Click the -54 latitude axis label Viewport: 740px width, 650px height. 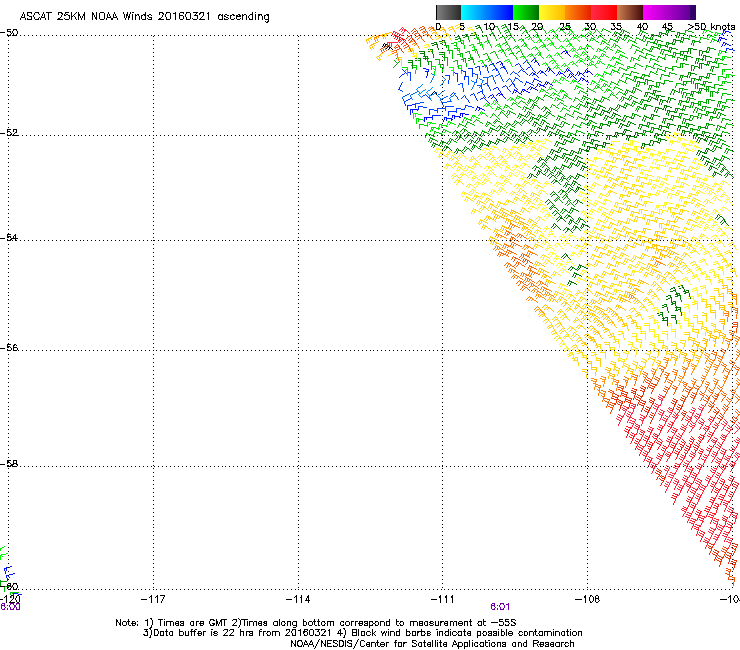pyautogui.click(x=9, y=237)
